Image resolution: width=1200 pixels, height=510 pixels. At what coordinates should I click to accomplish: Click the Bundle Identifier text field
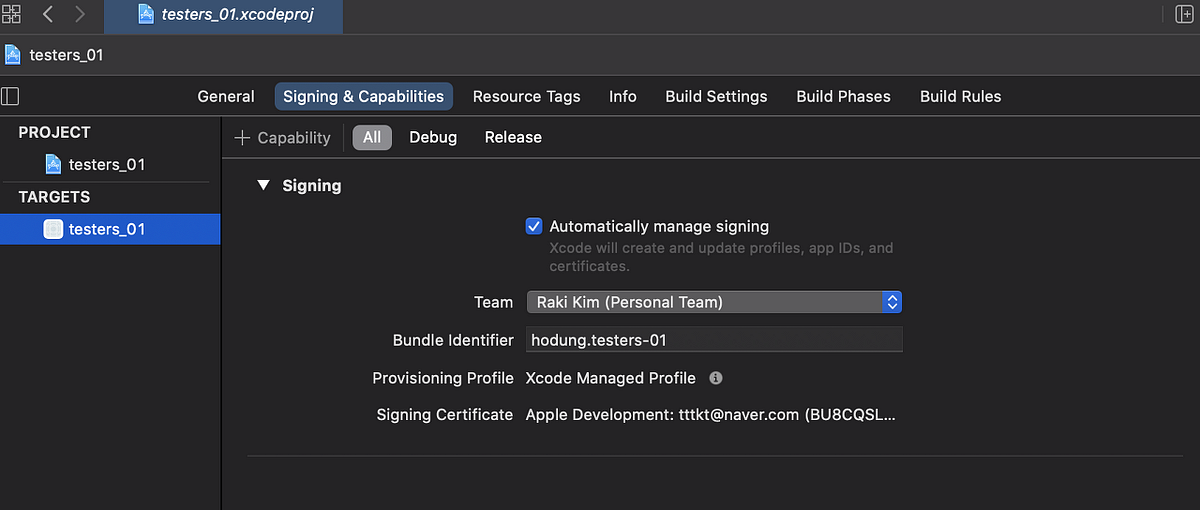[714, 340]
